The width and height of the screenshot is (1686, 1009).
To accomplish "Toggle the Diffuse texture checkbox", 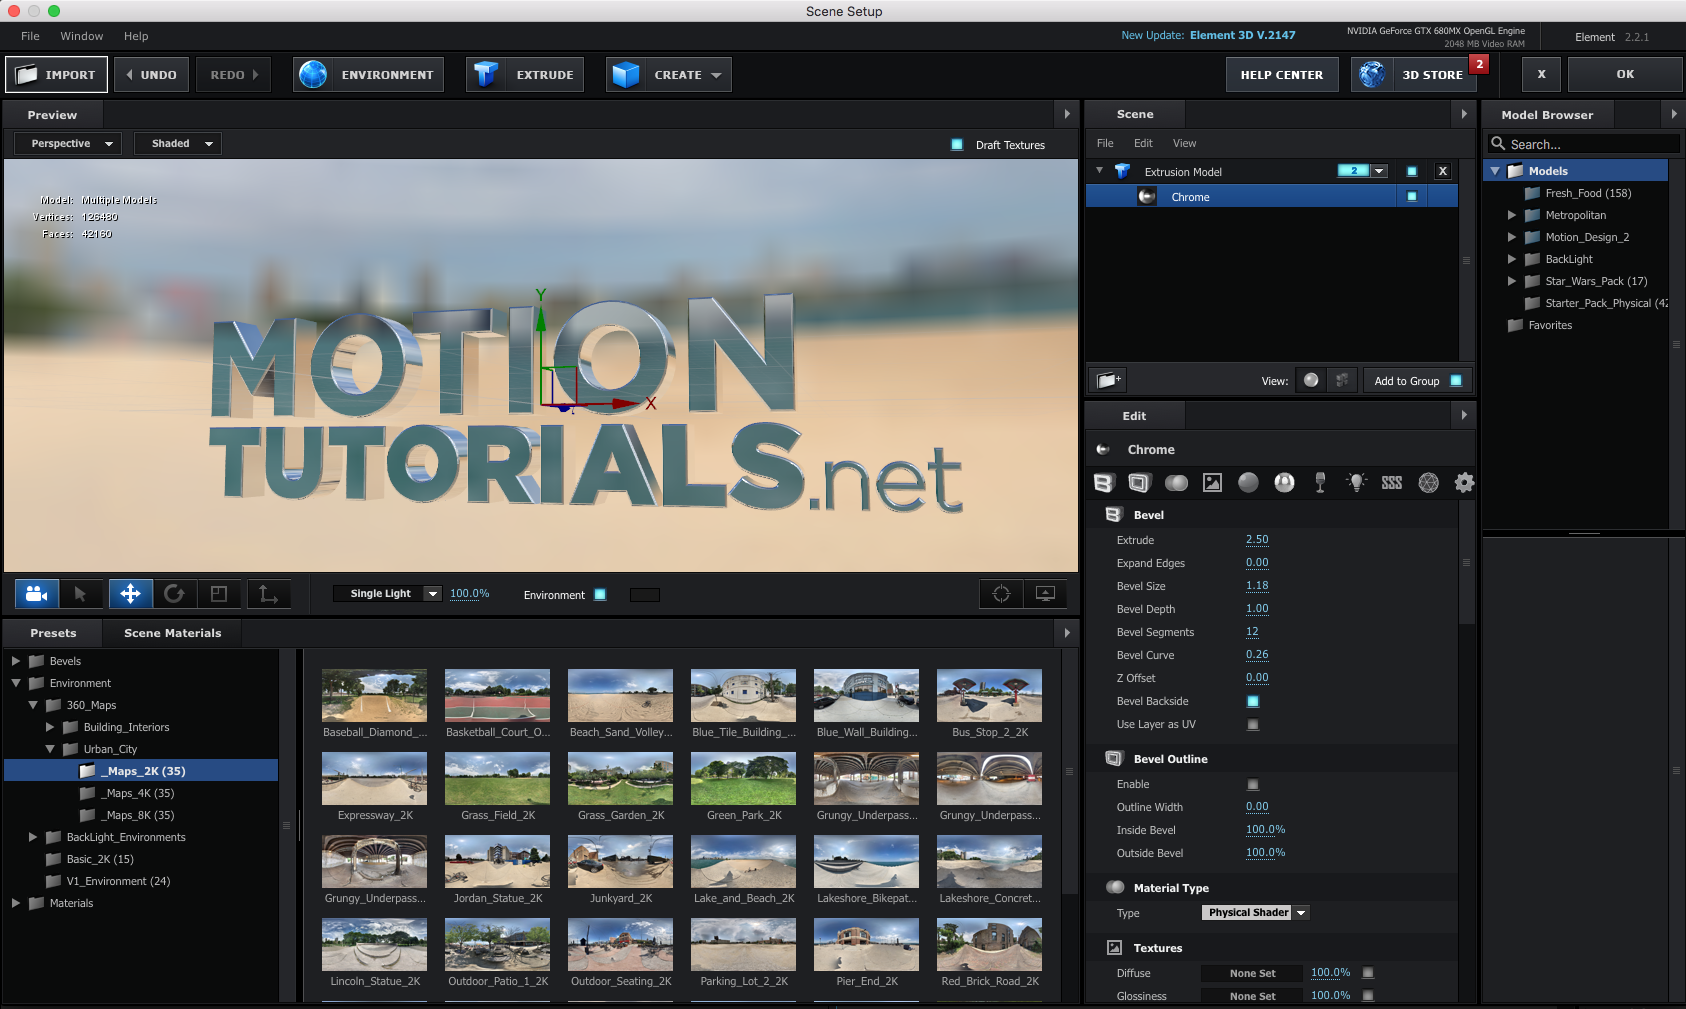I will 1368,972.
